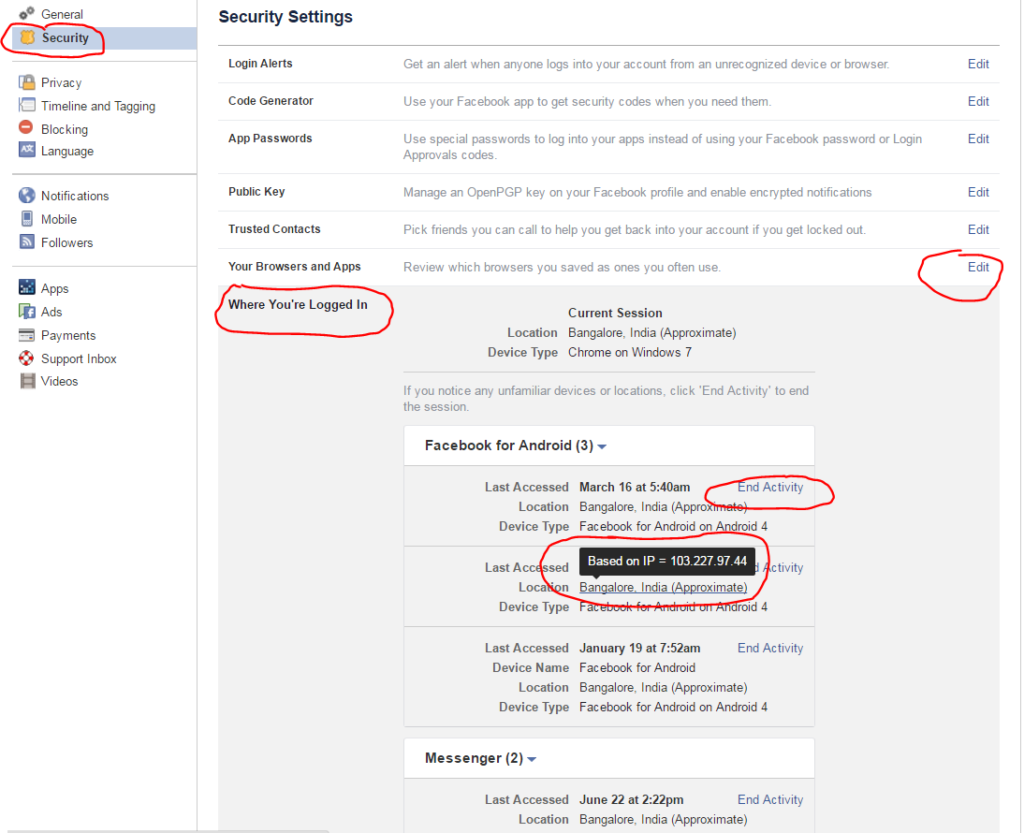Click the Videos film icon
The width and height of the screenshot is (1024, 833).
point(27,381)
